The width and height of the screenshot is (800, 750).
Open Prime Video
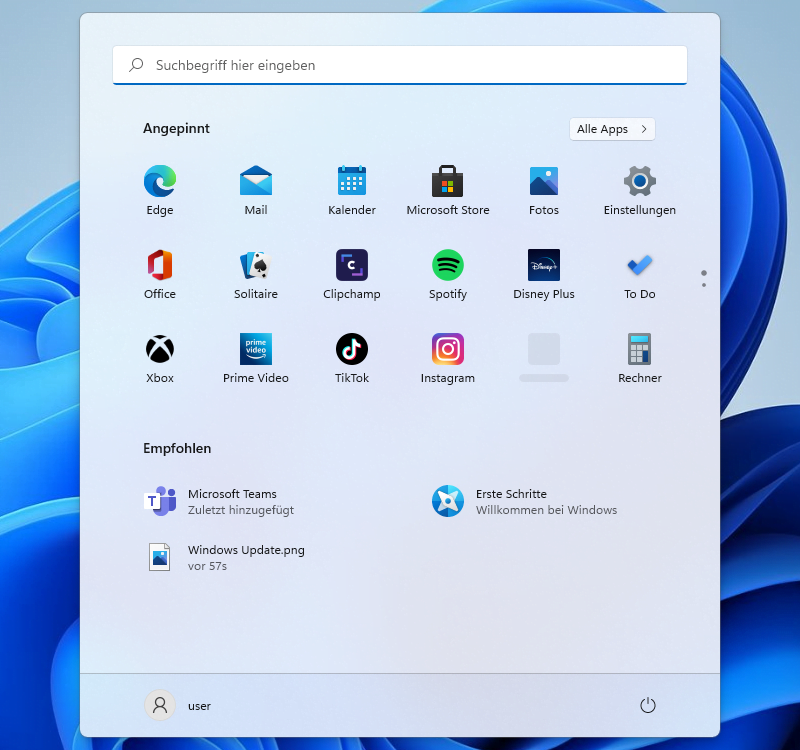tap(256, 358)
